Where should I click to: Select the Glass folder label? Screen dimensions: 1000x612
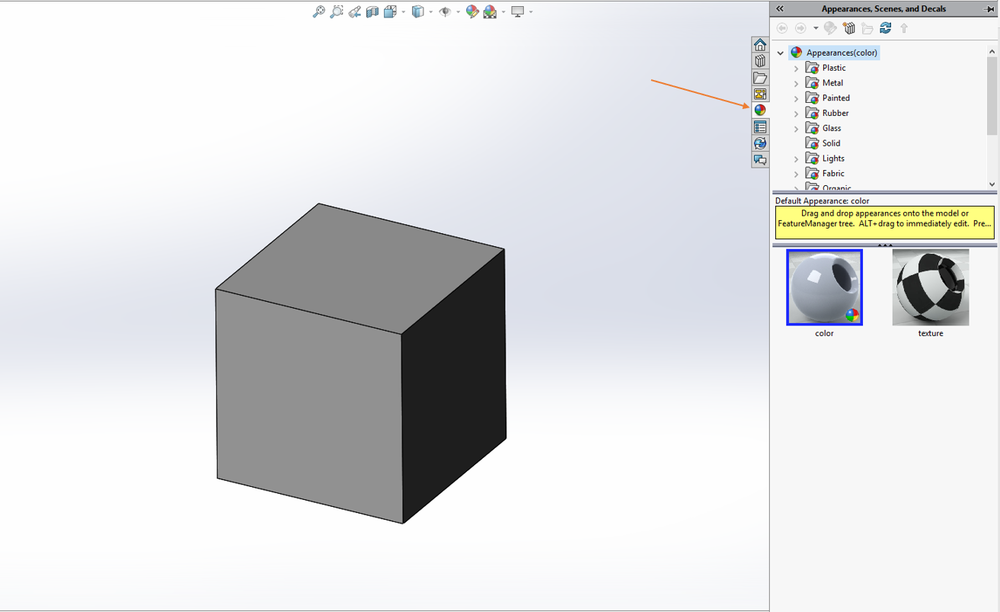(x=831, y=128)
